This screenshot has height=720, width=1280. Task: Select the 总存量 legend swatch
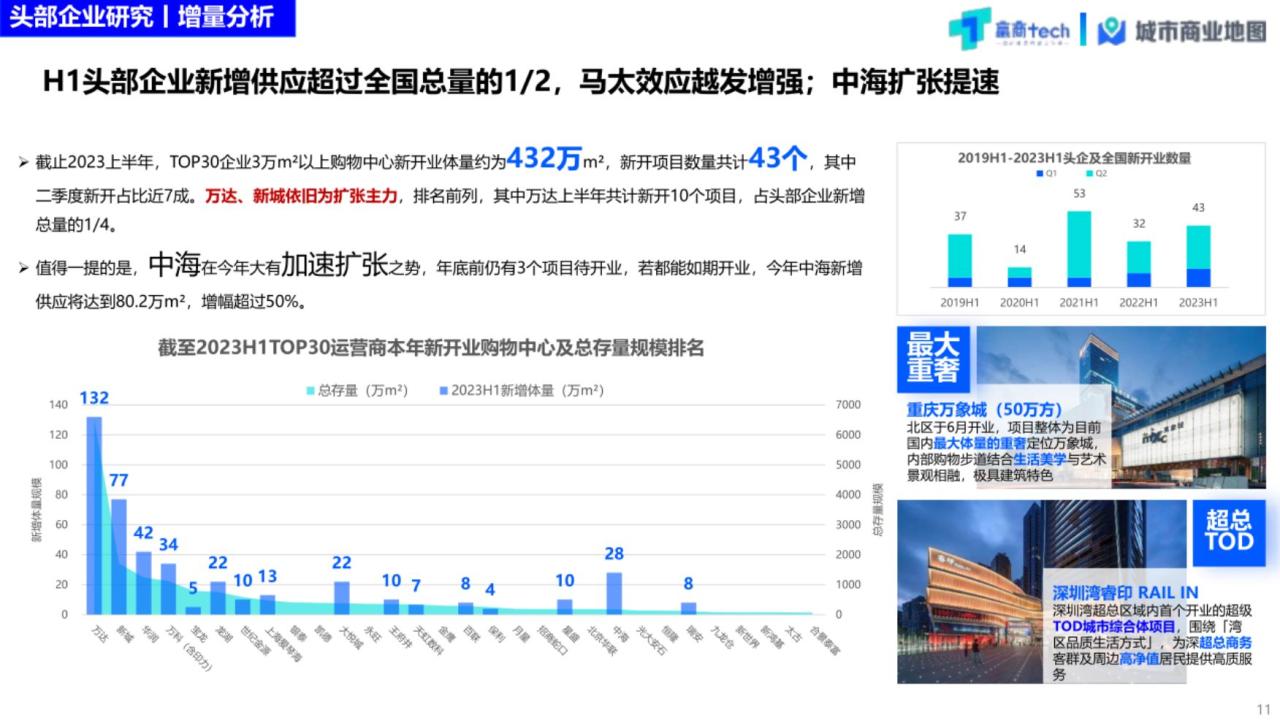[310, 391]
